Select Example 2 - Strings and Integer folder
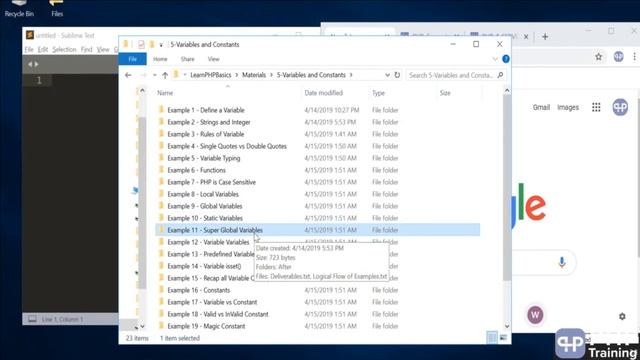The image size is (640, 360). pos(209,122)
